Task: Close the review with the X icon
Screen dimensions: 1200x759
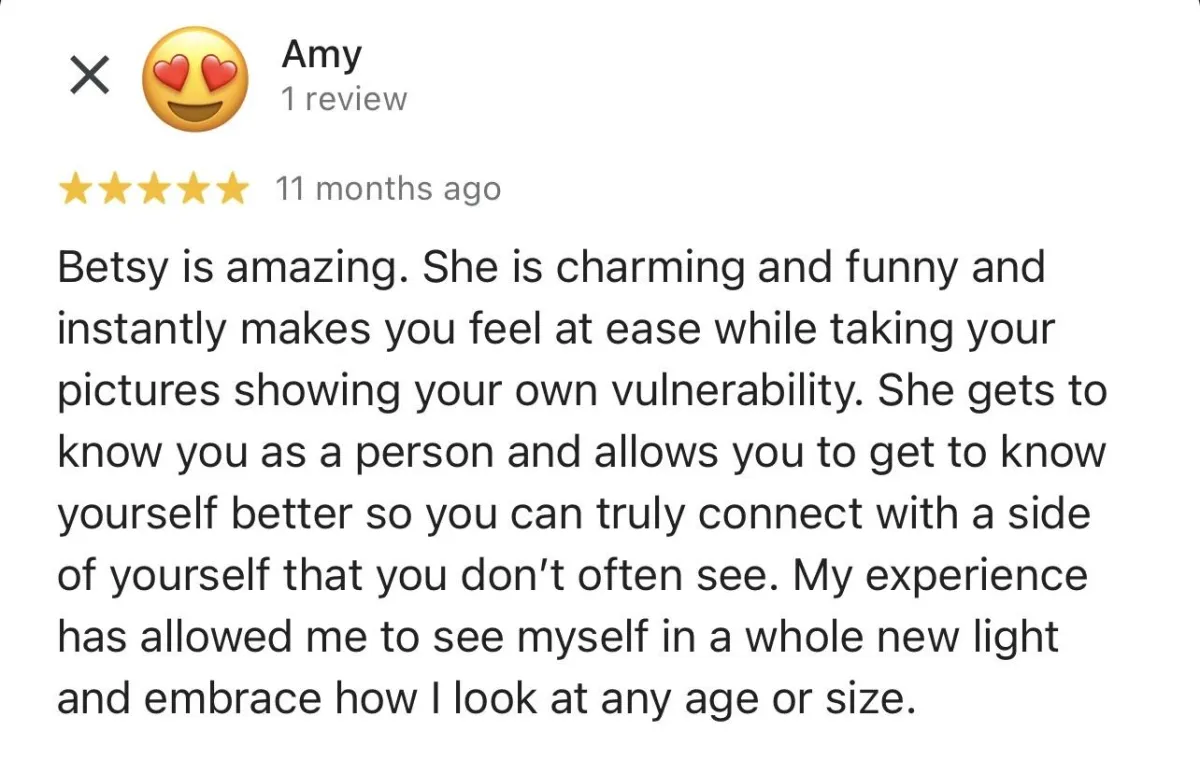Action: 89,78
